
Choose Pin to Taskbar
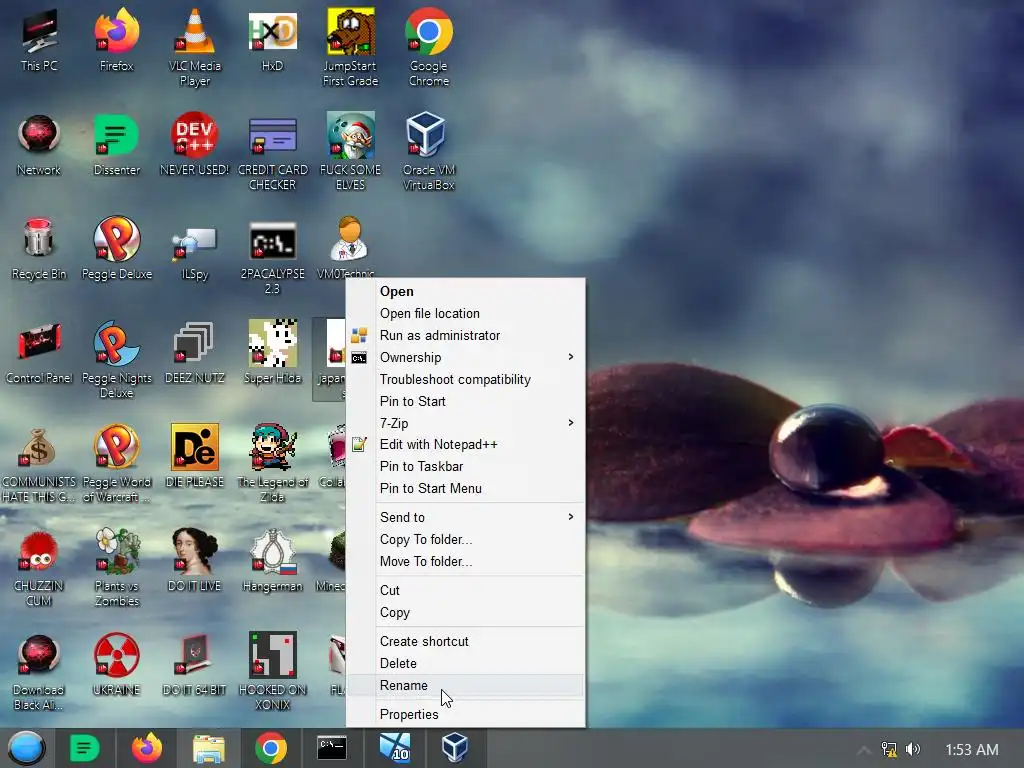click(x=465, y=466)
